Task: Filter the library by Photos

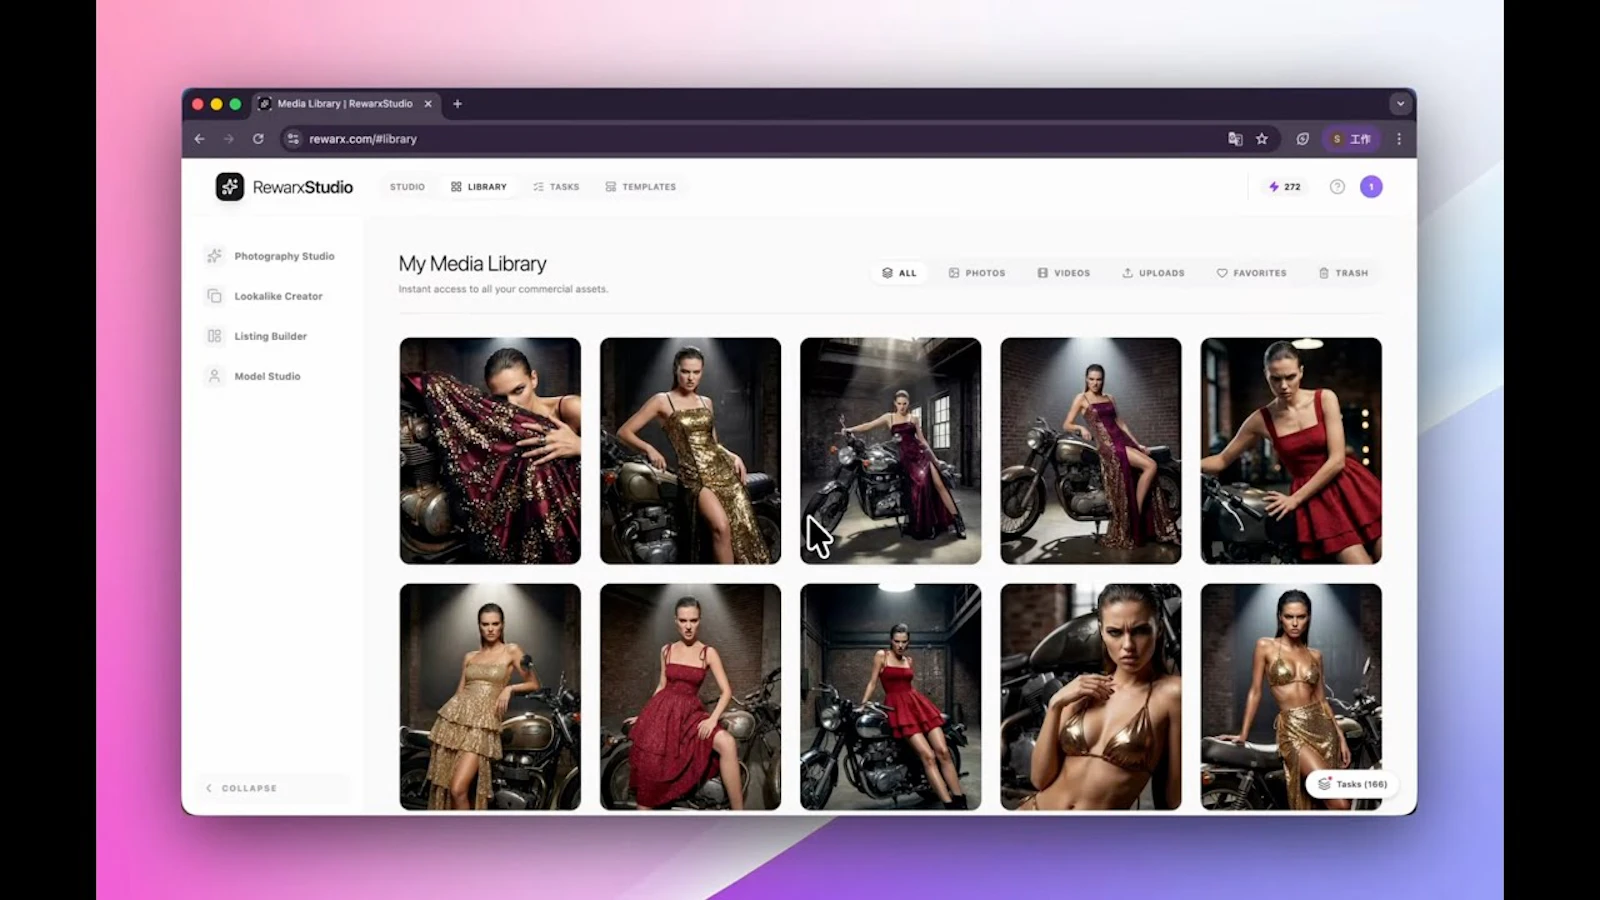Action: tap(977, 273)
